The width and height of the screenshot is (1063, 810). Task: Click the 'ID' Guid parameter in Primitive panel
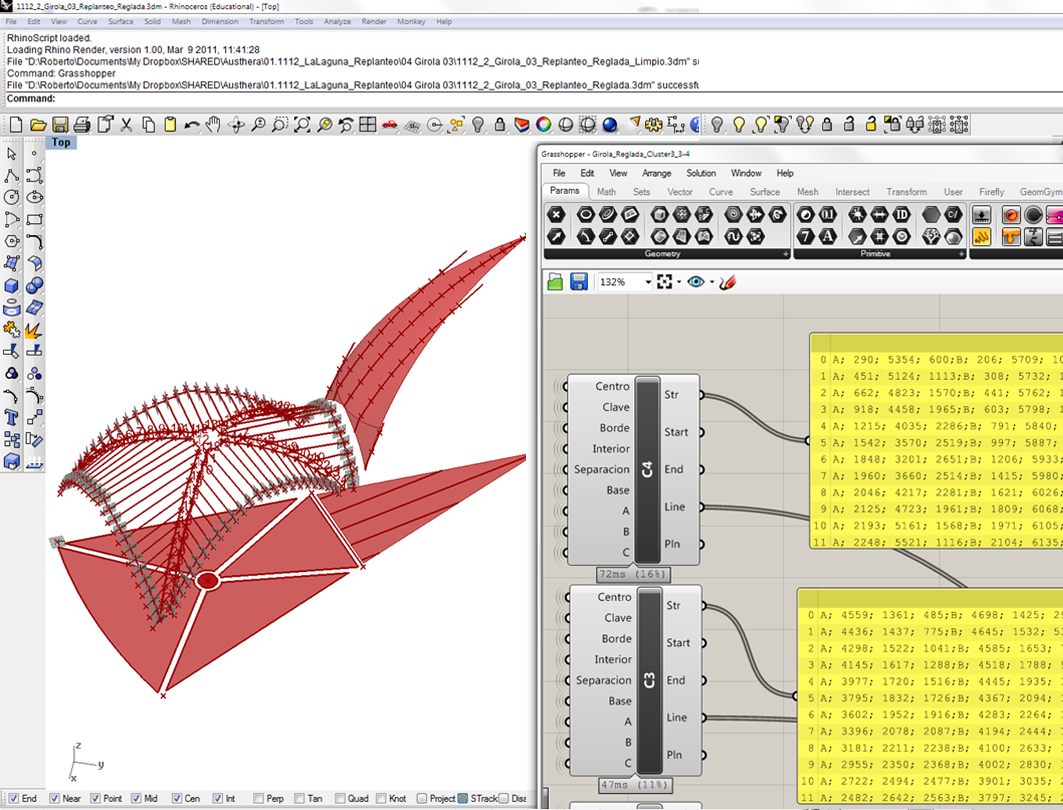(x=902, y=215)
